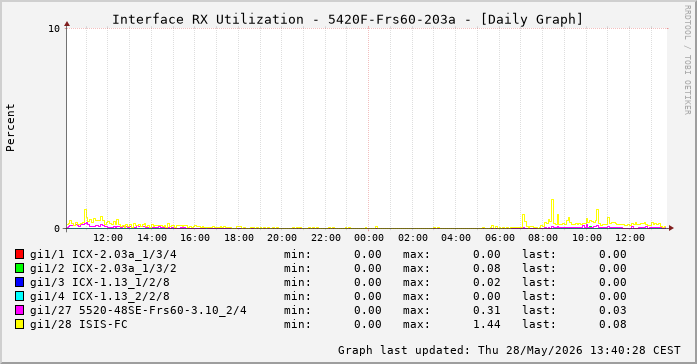Click the 00:00 x-axis time label
Viewport: 697px width, 364px height.
coord(369,238)
